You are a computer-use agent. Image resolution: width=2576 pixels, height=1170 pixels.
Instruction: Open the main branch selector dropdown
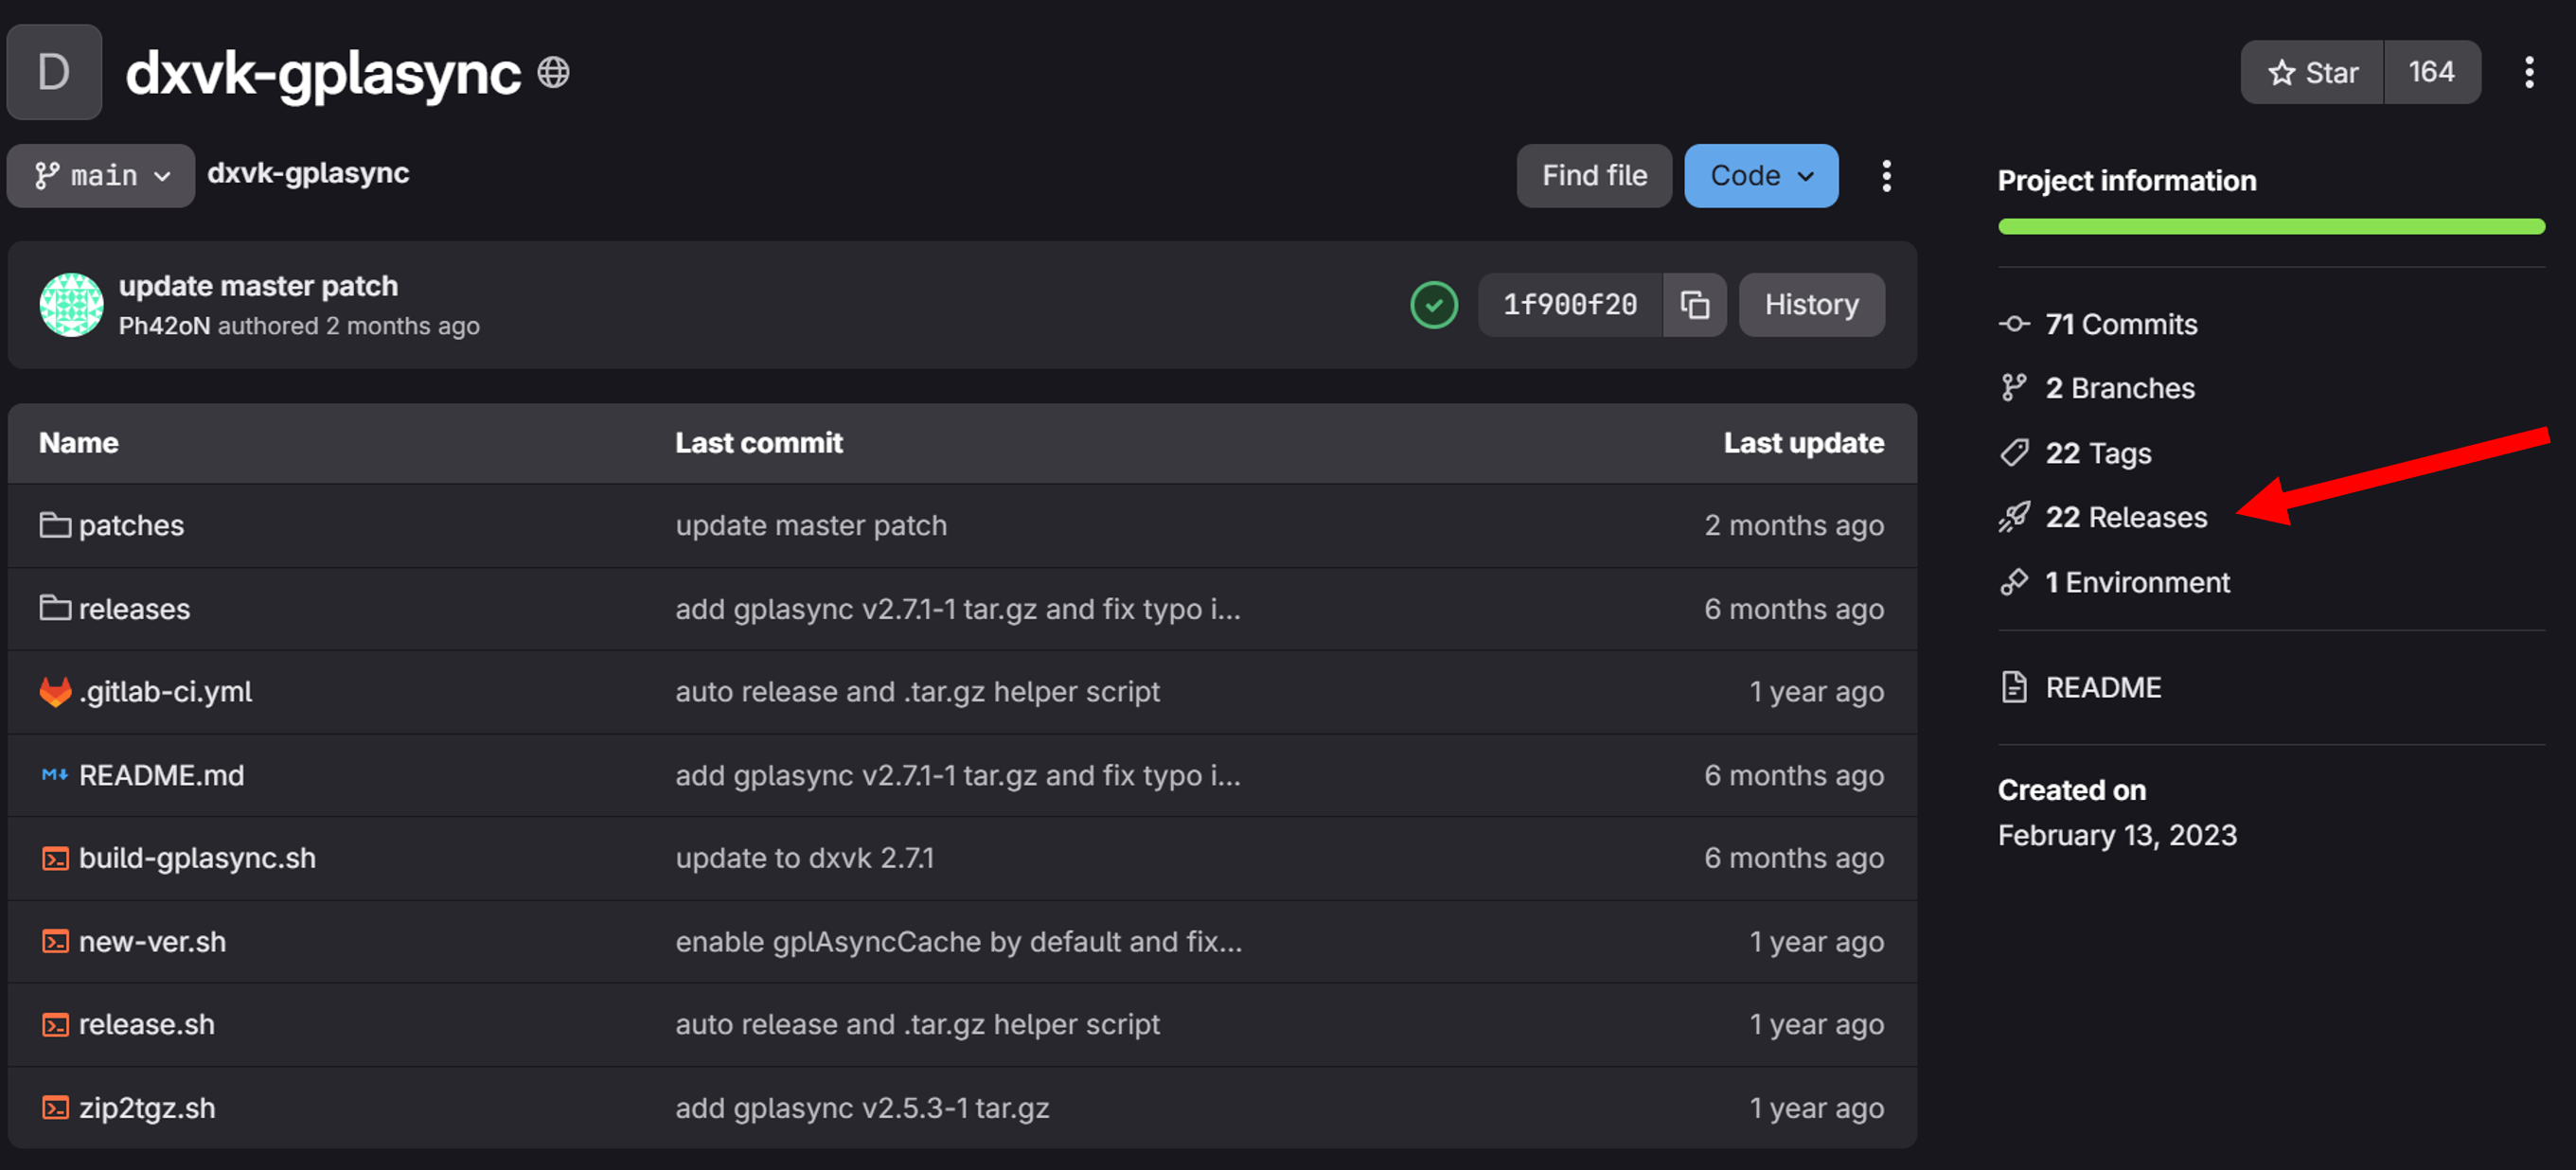point(101,176)
